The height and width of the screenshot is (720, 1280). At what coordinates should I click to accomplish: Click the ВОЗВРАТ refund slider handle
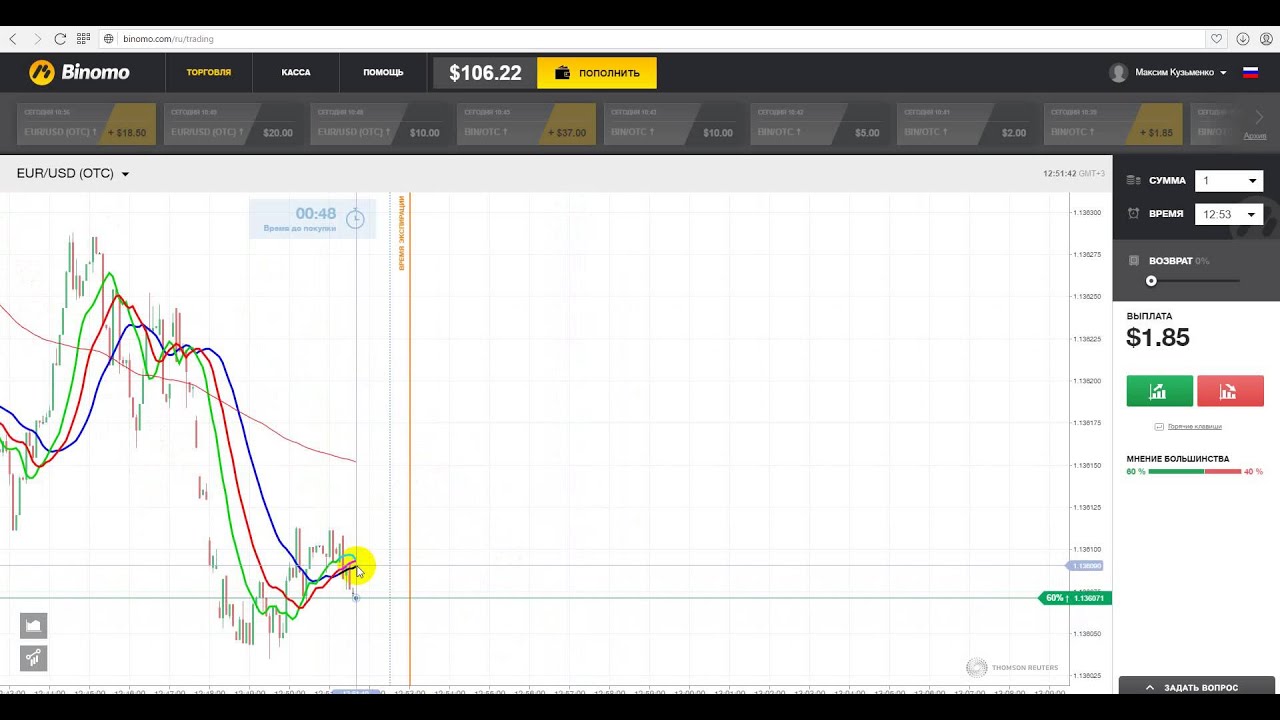coord(1151,281)
